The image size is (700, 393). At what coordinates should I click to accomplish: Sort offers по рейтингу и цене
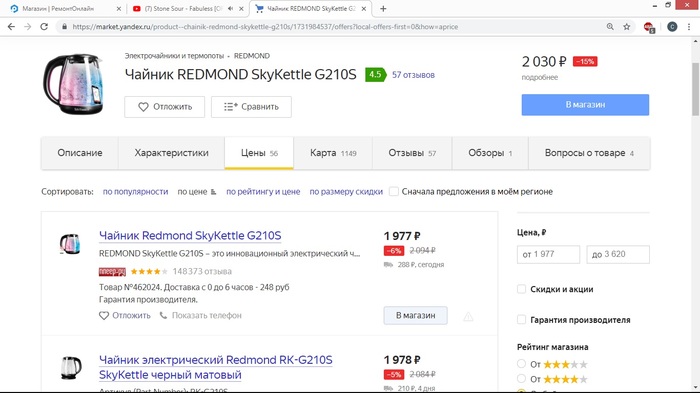pyautogui.click(x=263, y=192)
